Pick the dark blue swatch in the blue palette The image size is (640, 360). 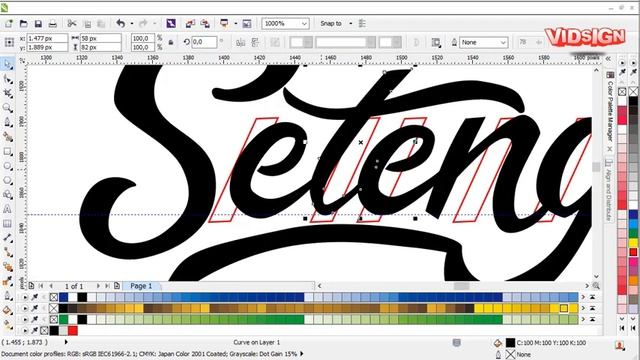(x=64, y=297)
